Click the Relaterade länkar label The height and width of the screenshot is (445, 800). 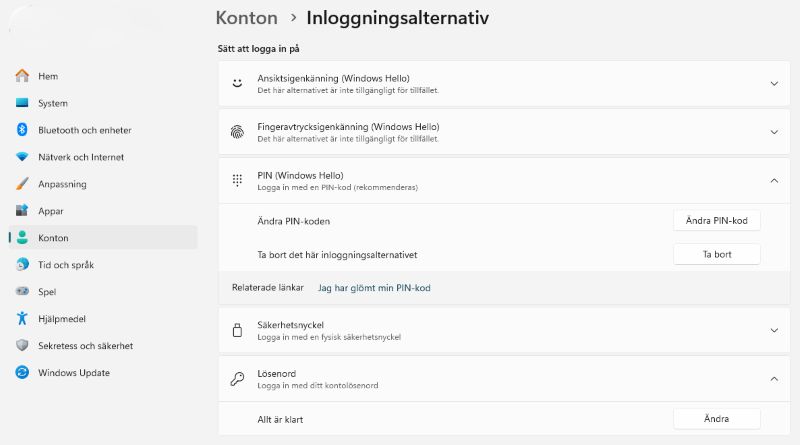pyautogui.click(x=268, y=287)
